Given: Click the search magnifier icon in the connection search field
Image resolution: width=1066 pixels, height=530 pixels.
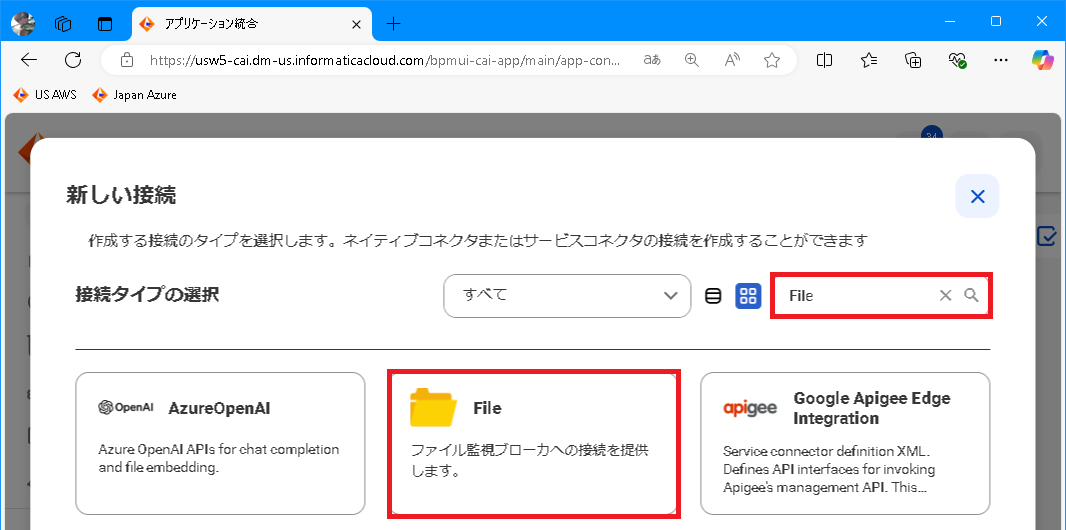Looking at the screenshot, I should [x=972, y=295].
